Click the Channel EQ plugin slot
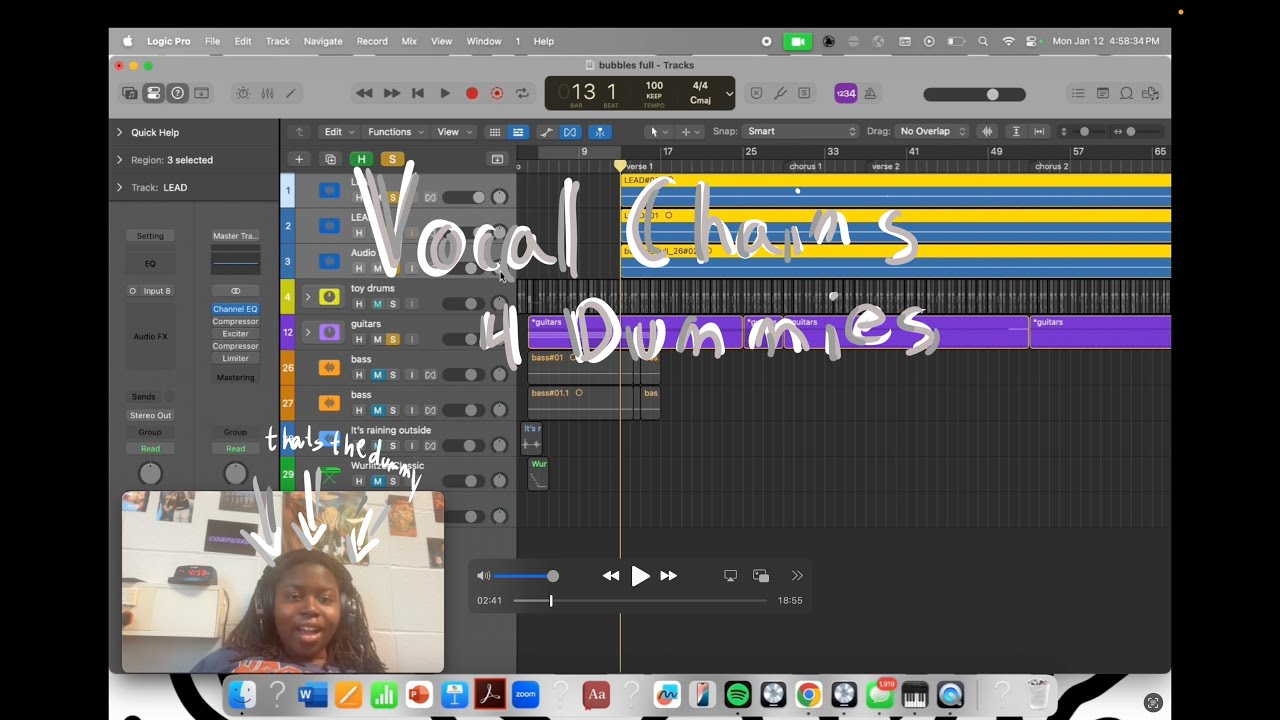 click(235, 309)
